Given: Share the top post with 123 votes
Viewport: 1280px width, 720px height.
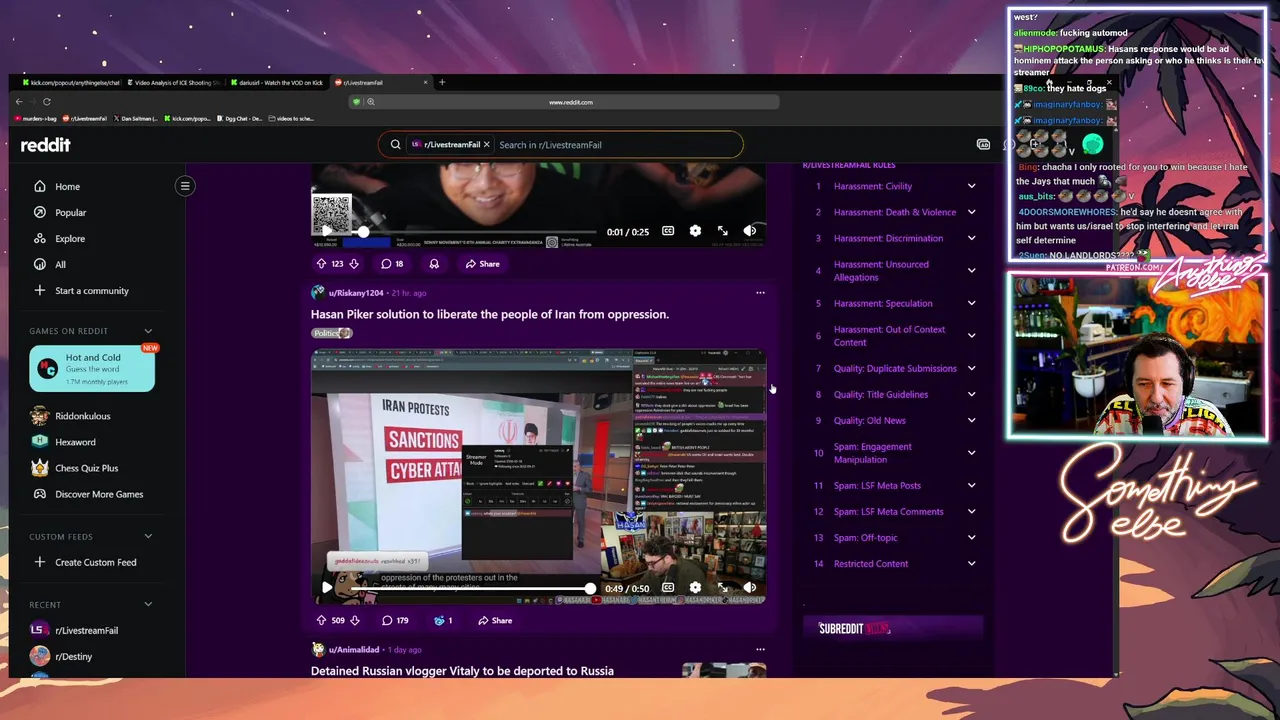Looking at the screenshot, I should point(482,264).
